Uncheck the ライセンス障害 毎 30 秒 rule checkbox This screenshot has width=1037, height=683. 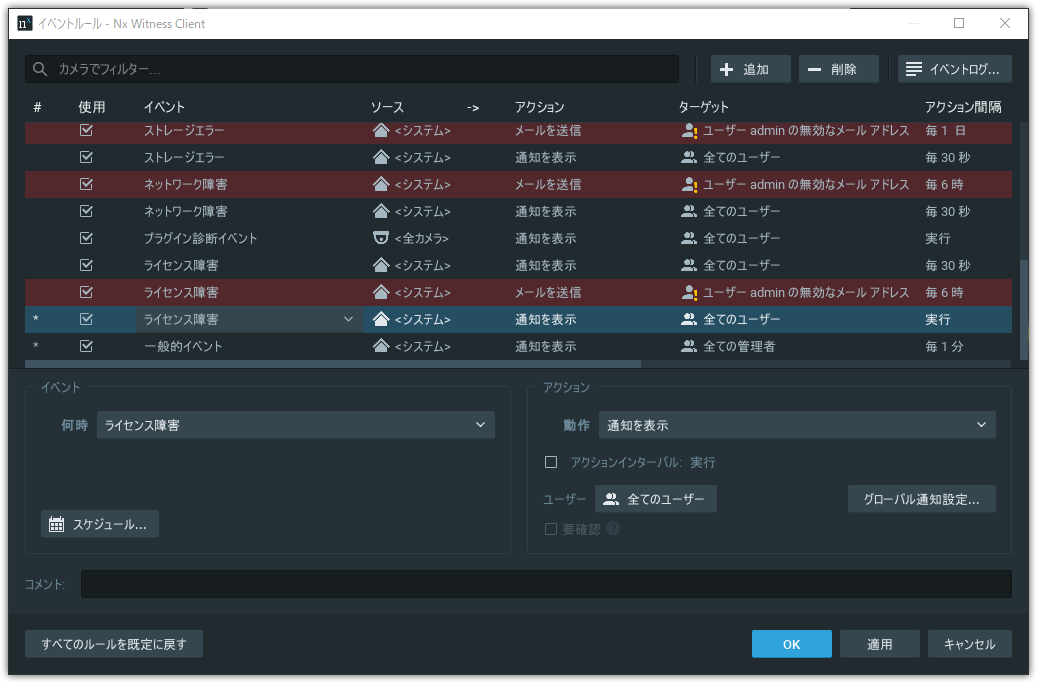[86, 265]
